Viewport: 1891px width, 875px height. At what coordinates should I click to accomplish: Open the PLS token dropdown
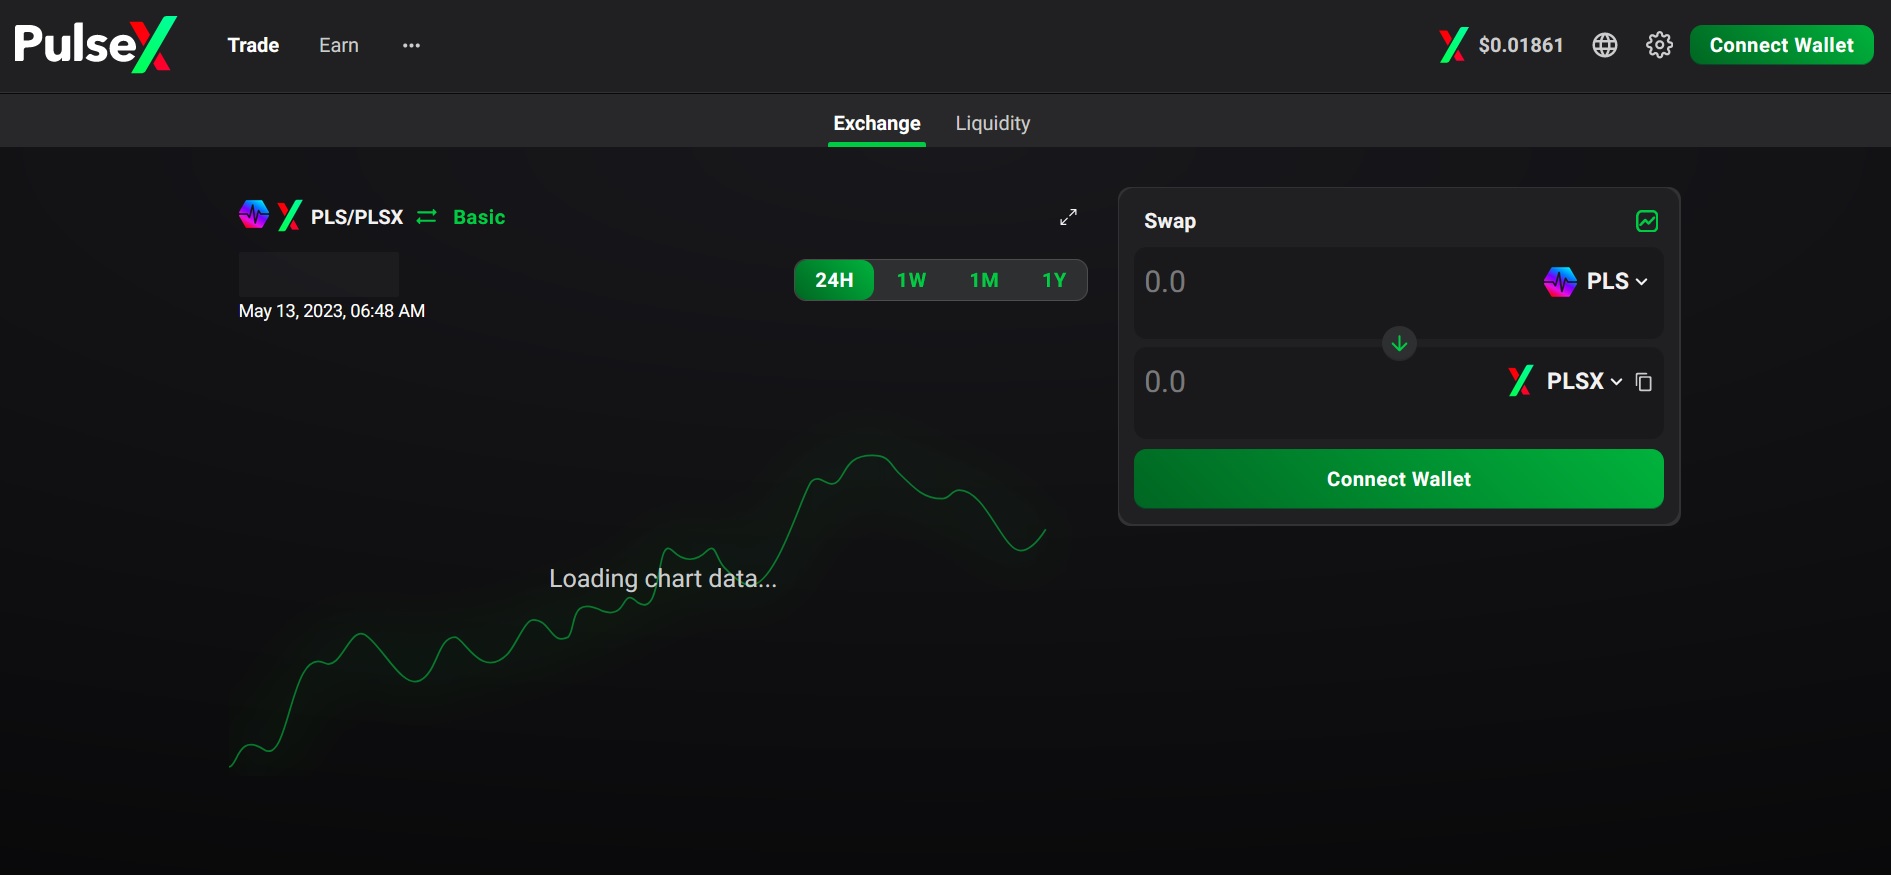tap(1596, 282)
